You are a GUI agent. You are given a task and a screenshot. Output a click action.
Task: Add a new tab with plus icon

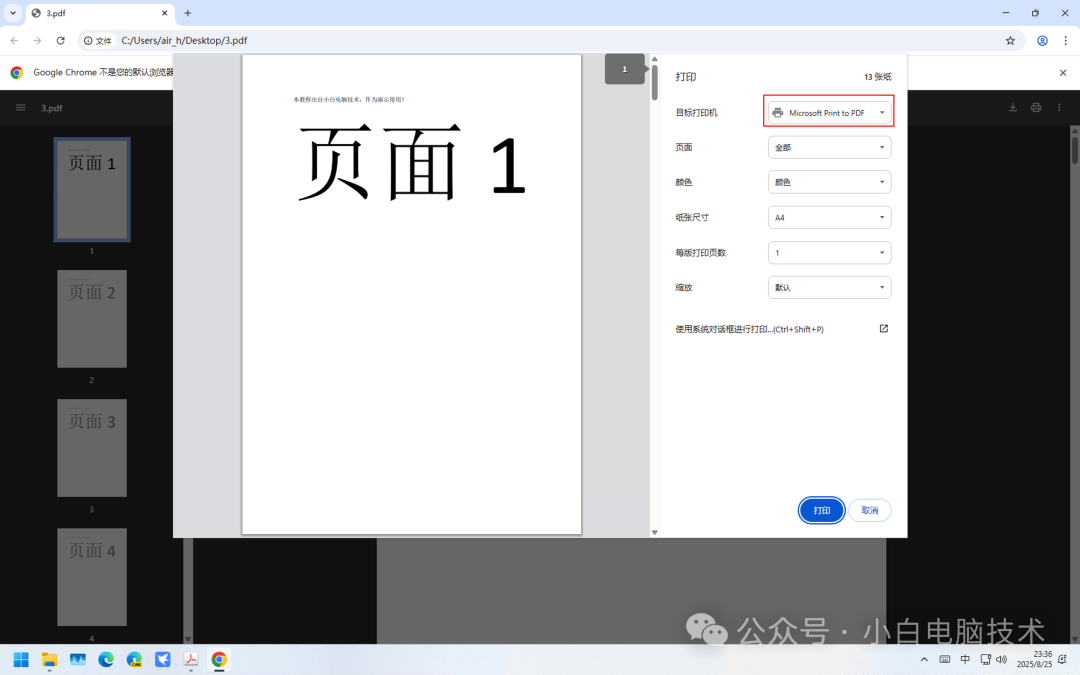pos(187,13)
